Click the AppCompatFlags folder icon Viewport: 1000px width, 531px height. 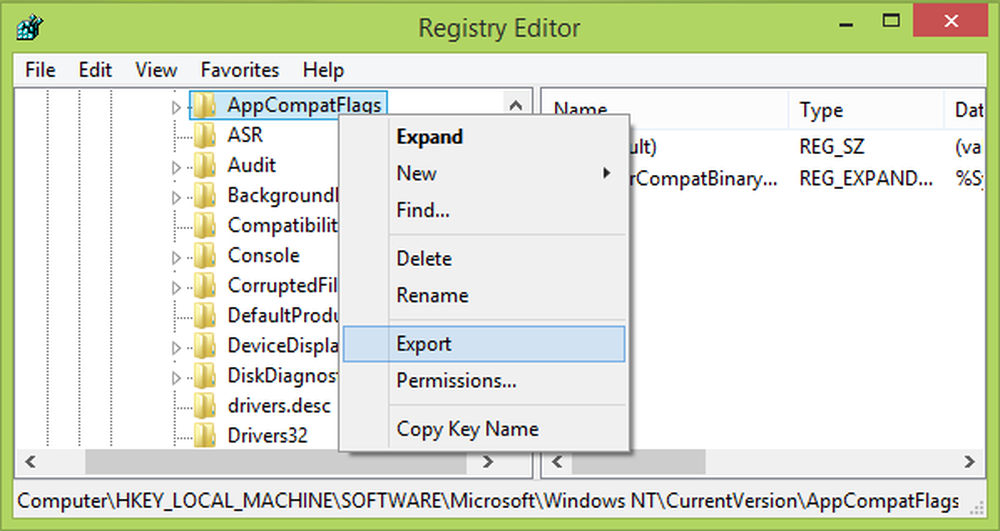pyautogui.click(x=204, y=105)
